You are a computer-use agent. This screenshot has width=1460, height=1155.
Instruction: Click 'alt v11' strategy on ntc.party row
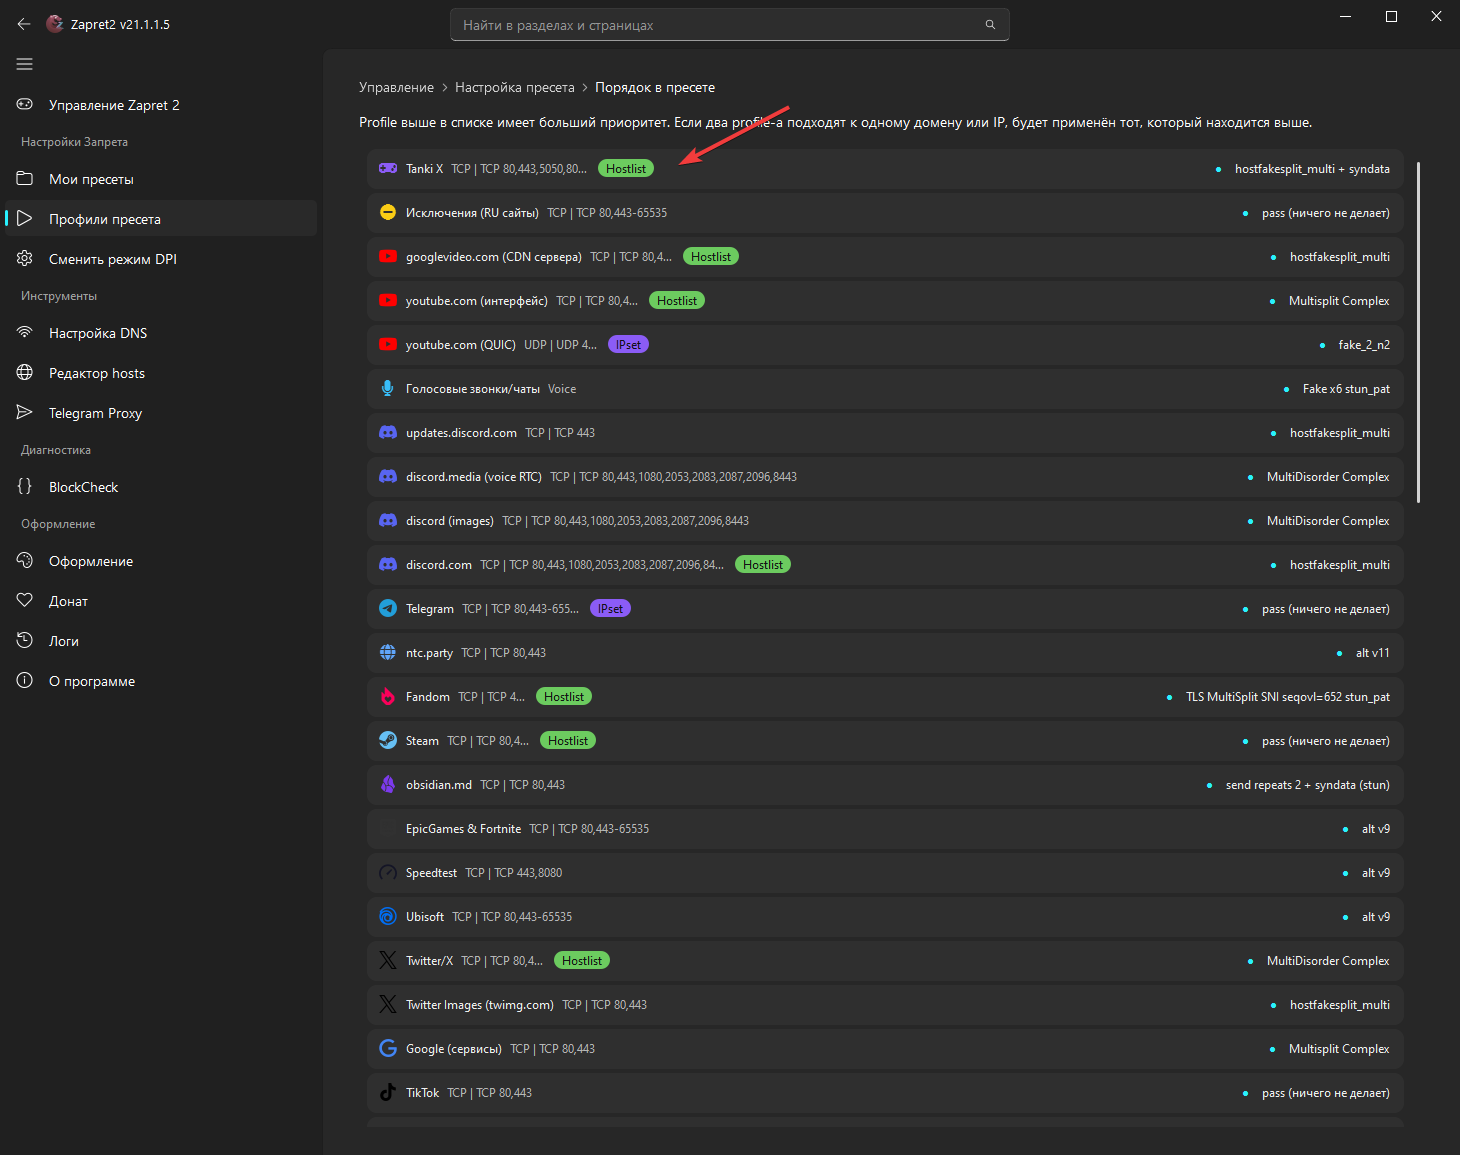tap(1373, 653)
